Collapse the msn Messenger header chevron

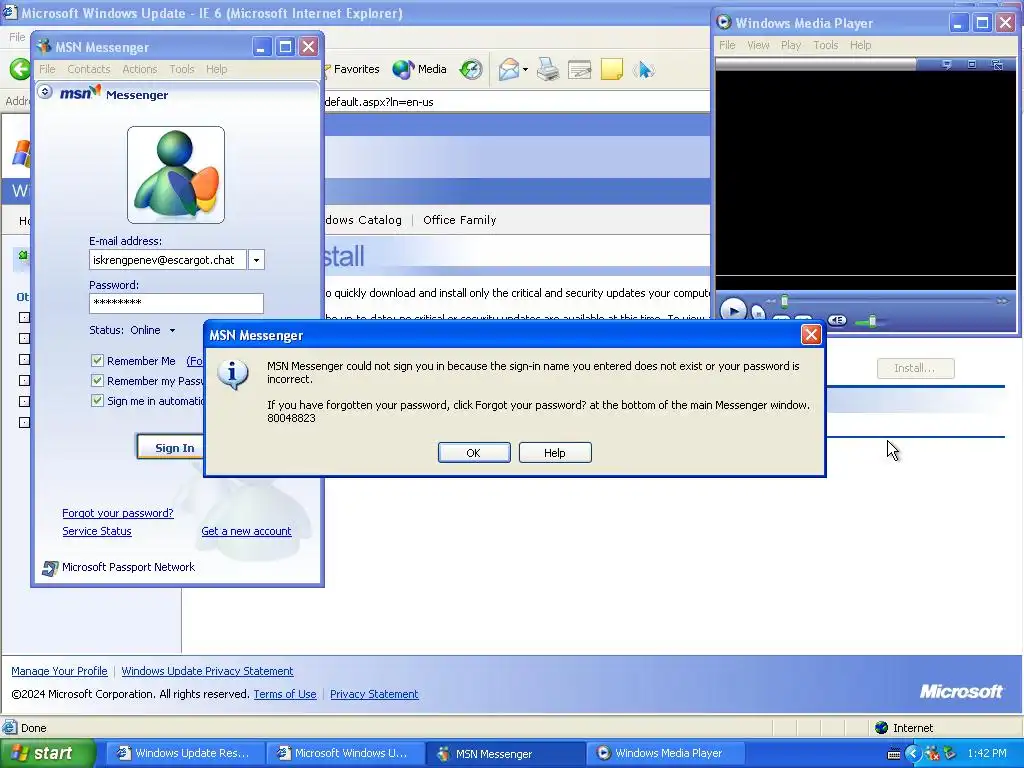pyautogui.click(x=44, y=92)
